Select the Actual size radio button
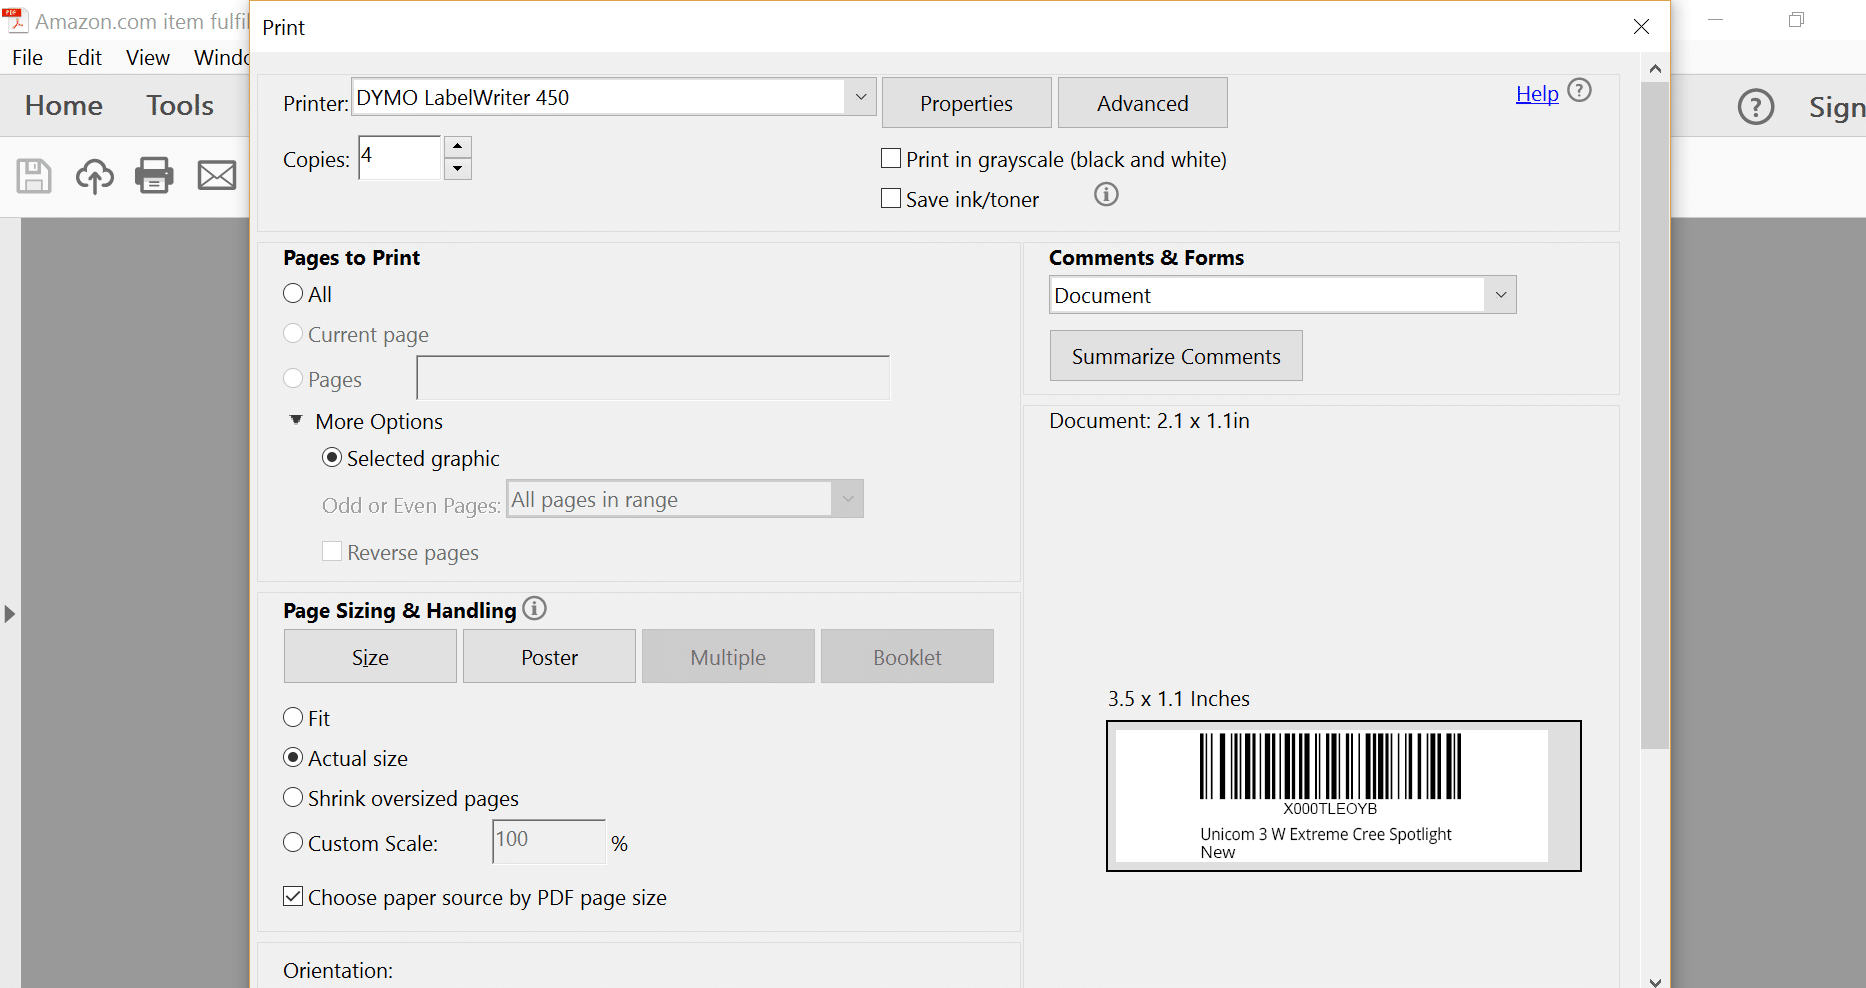1866x988 pixels. 293,757
